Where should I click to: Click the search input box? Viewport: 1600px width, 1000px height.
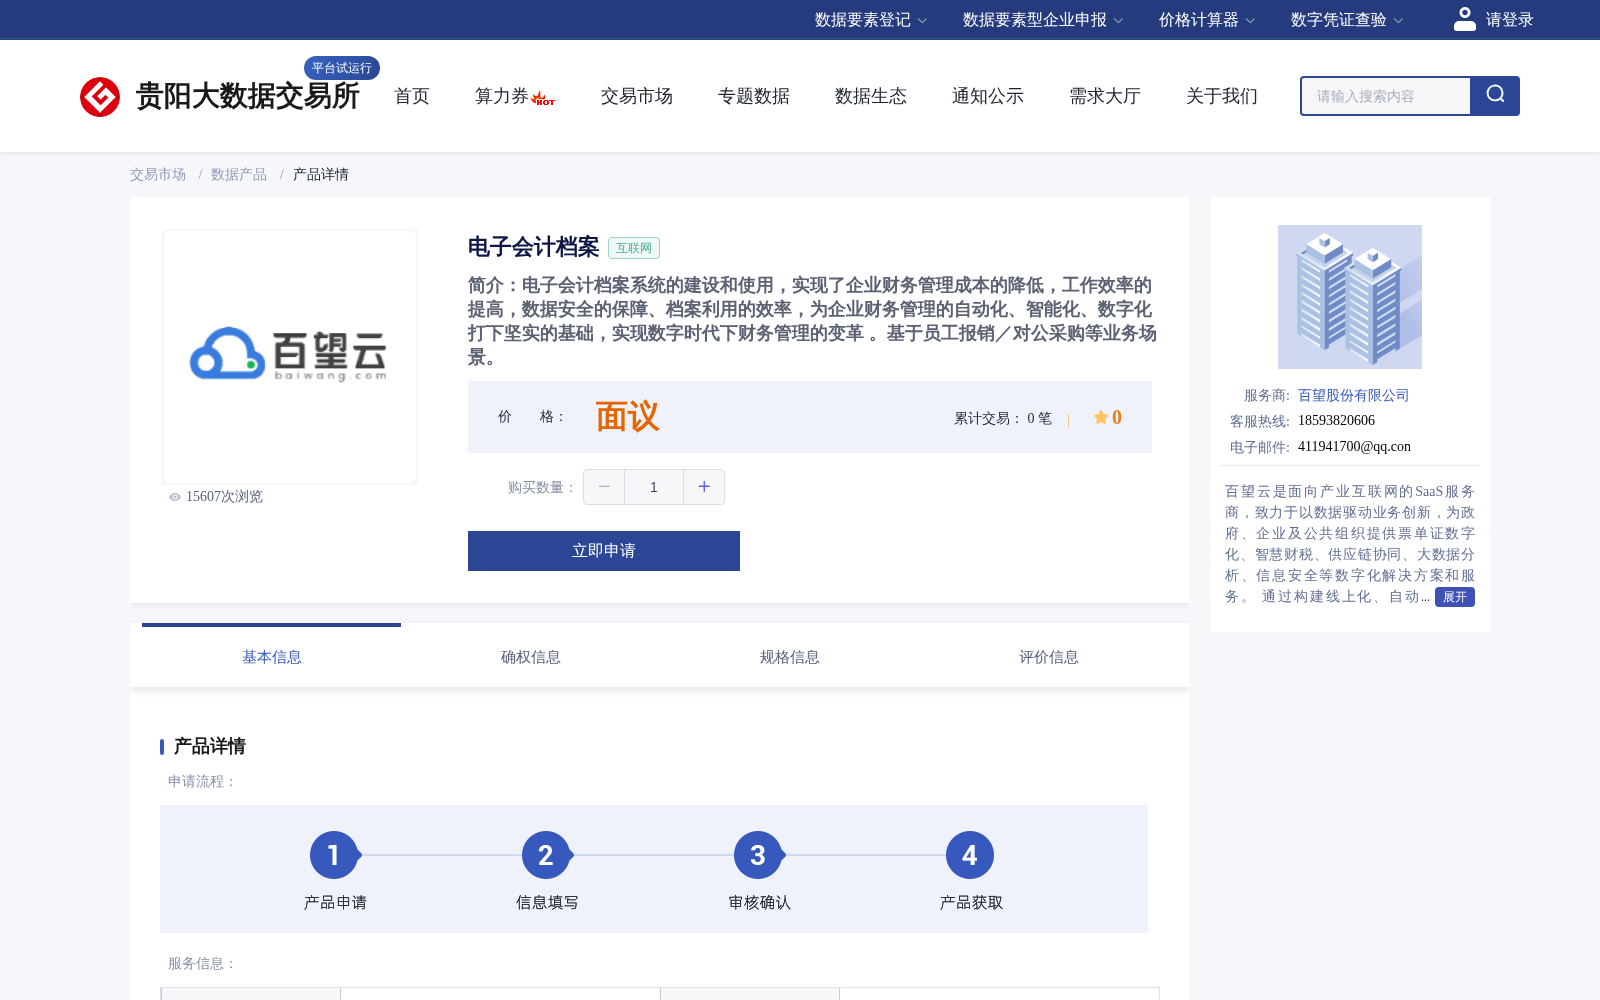[1386, 96]
